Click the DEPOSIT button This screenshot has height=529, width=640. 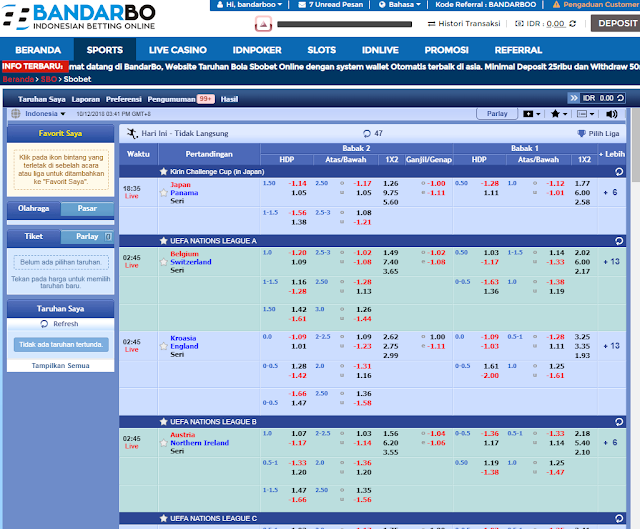[616, 24]
